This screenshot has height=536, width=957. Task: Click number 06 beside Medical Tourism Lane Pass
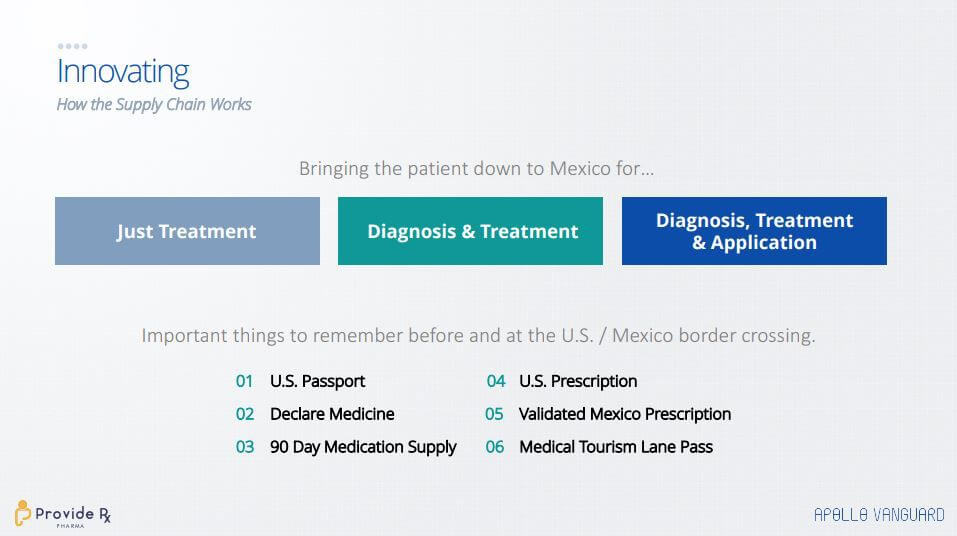click(x=495, y=447)
